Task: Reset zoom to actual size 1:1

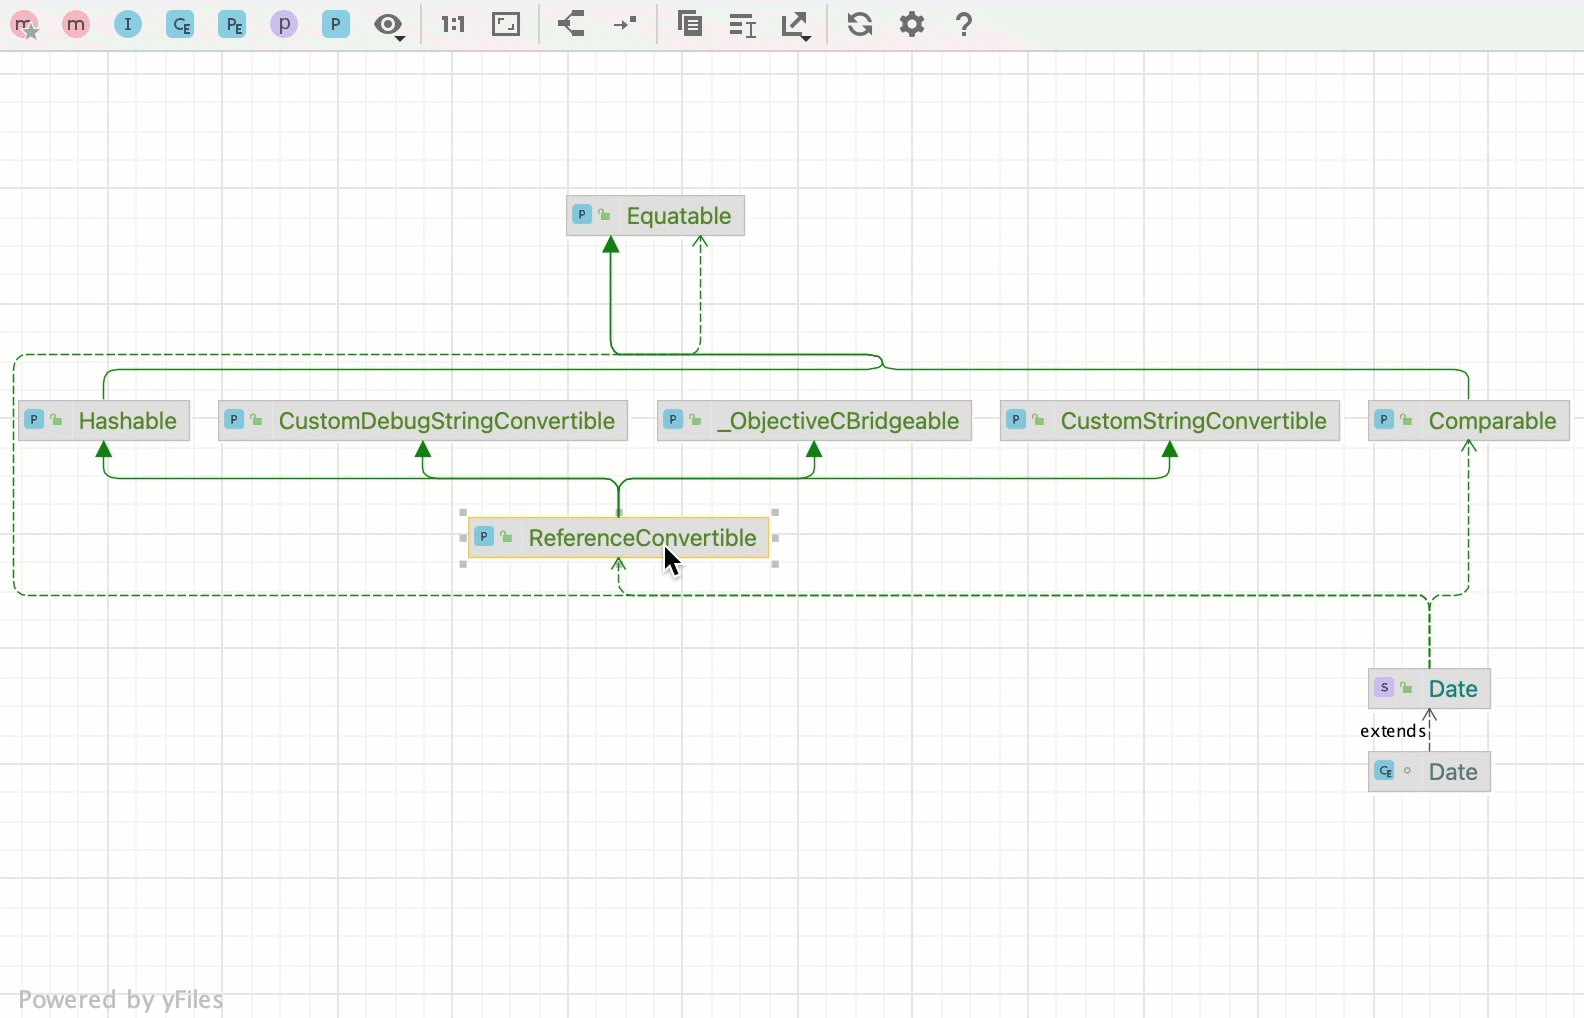Action: pos(453,24)
